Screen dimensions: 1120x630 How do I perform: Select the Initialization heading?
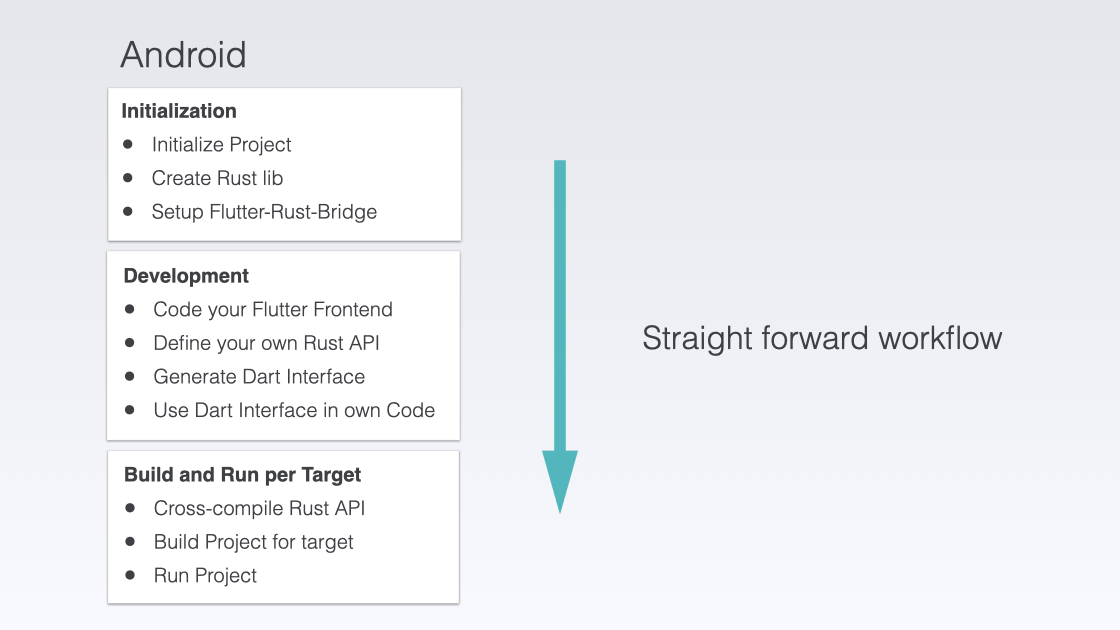[179, 111]
